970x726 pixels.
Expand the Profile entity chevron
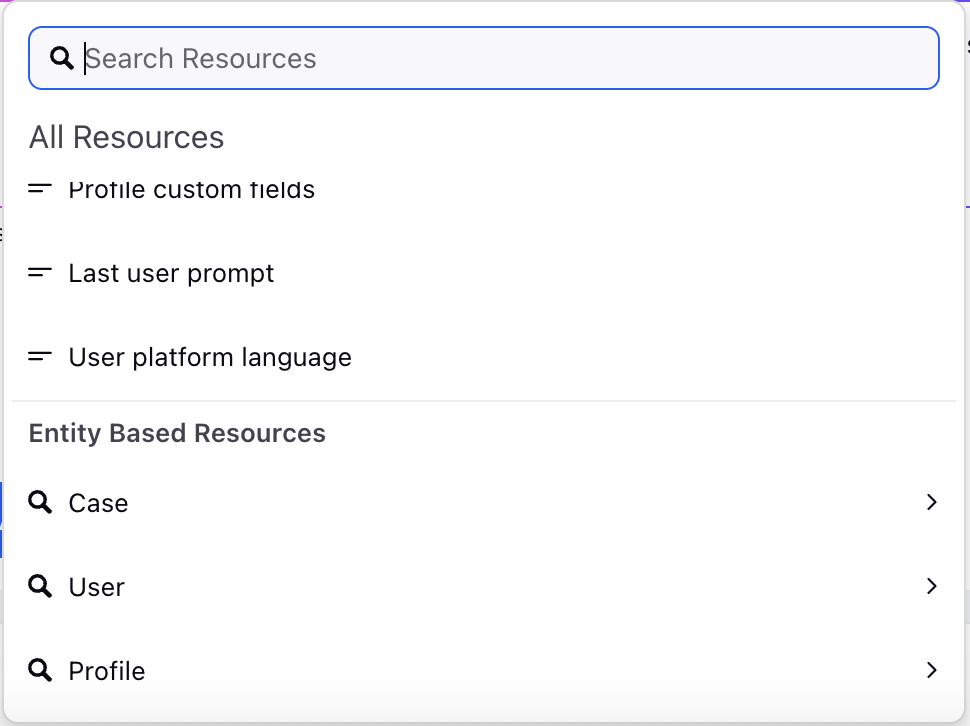point(932,670)
